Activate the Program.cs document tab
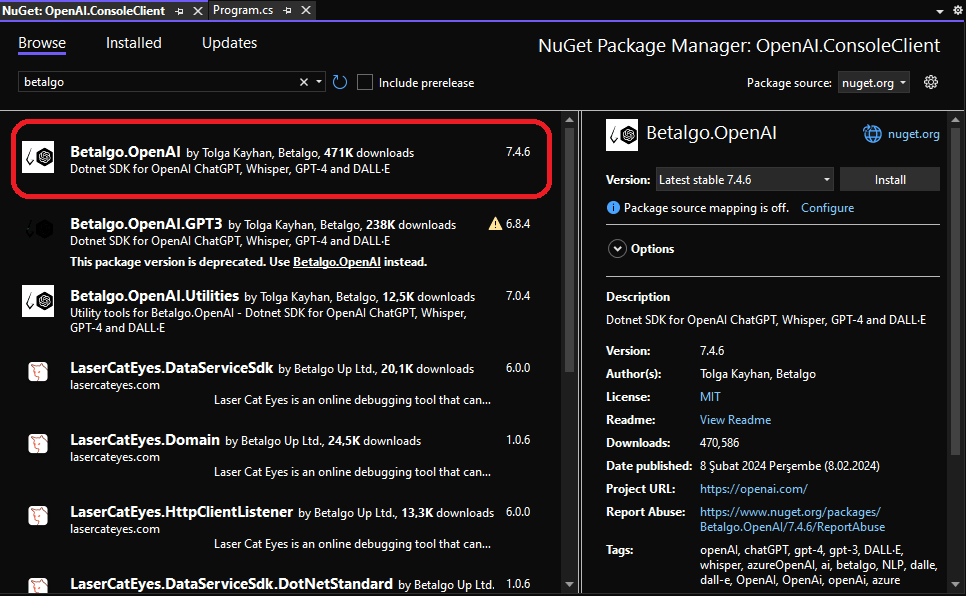The image size is (966, 596). (243, 10)
